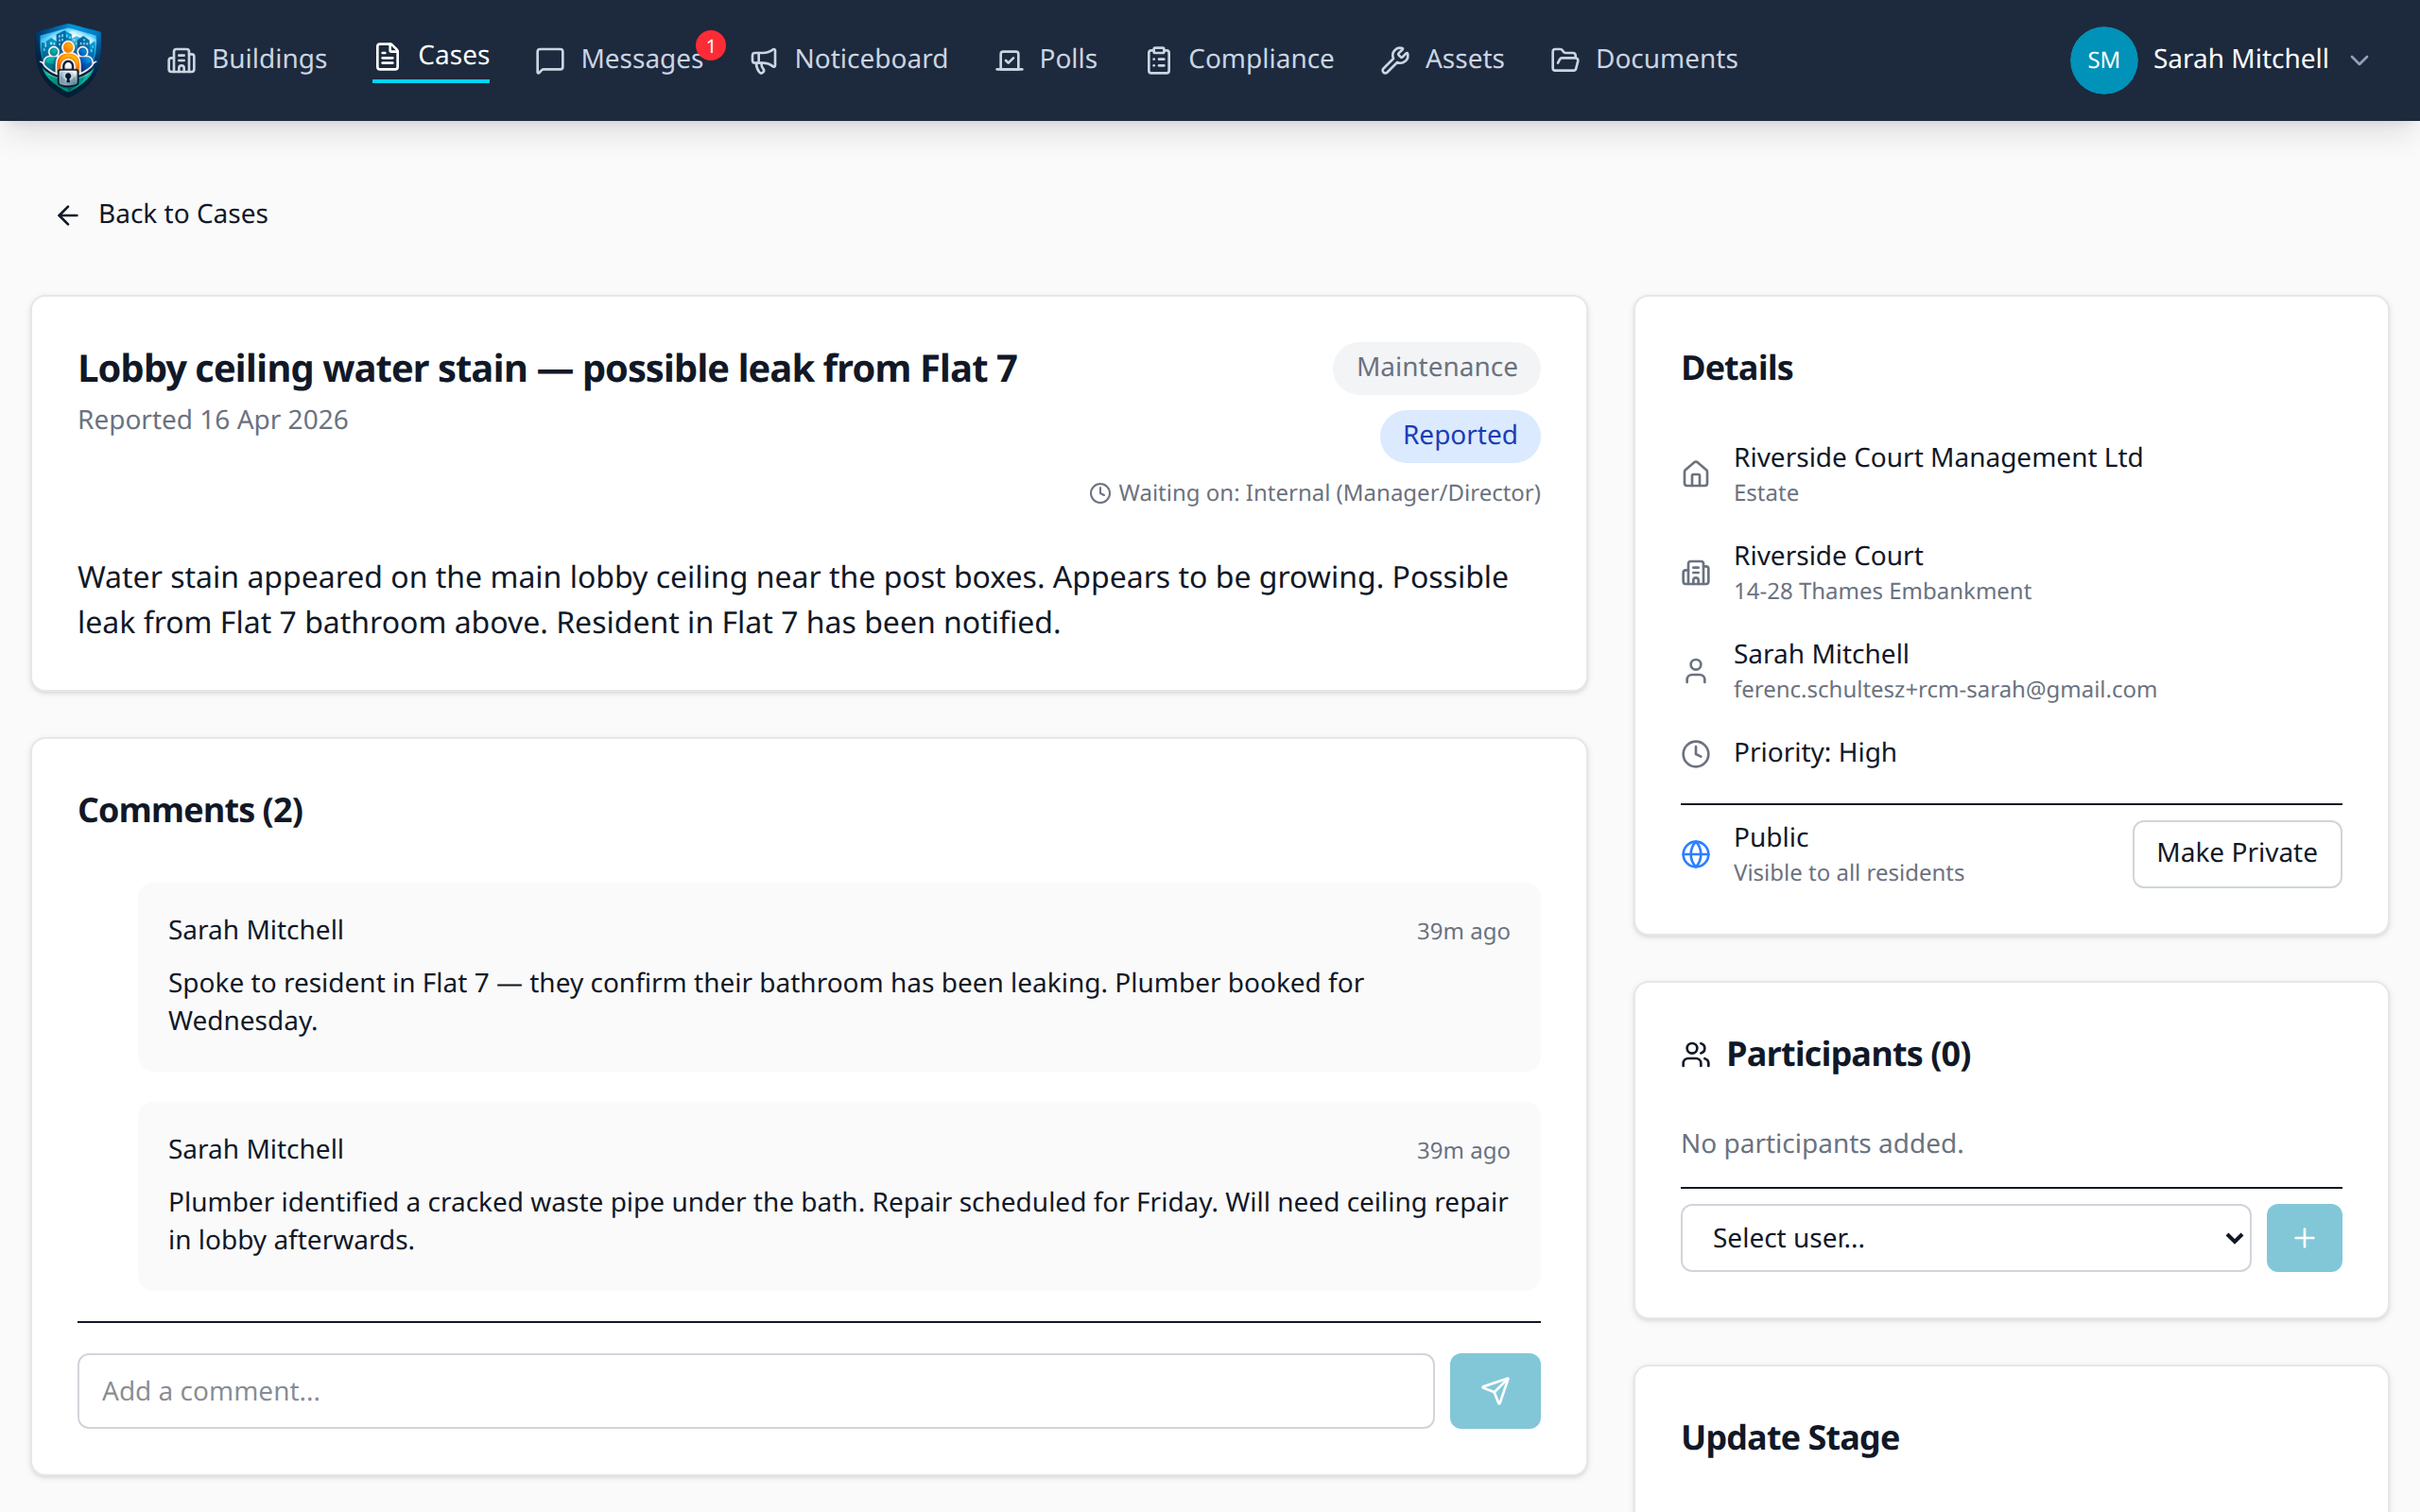Image resolution: width=2420 pixels, height=1512 pixels.
Task: Click the back arrow icon
Action: [x=67, y=215]
